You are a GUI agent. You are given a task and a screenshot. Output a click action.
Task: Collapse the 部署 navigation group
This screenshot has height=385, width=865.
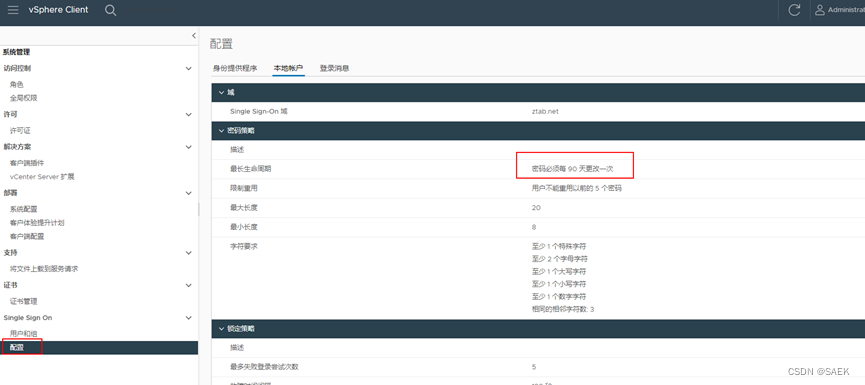[x=189, y=194]
